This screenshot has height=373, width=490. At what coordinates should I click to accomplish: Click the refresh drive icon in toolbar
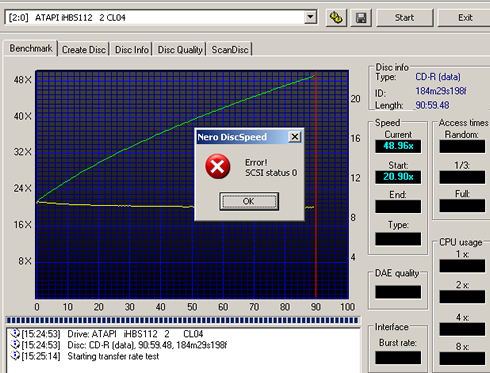coord(336,18)
